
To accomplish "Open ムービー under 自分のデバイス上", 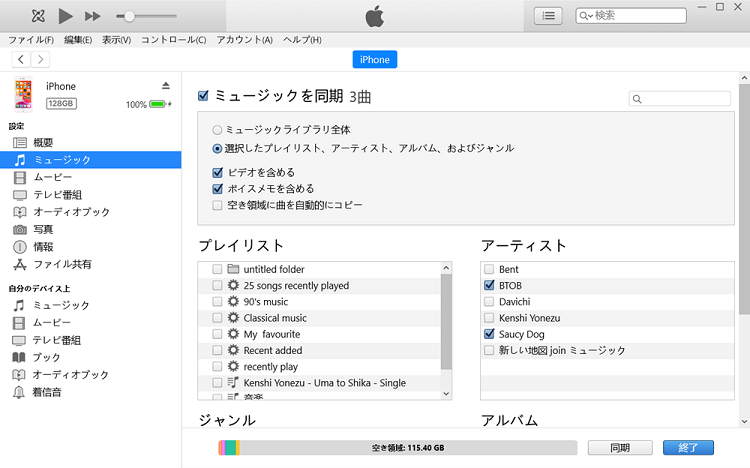I will coord(90,323).
